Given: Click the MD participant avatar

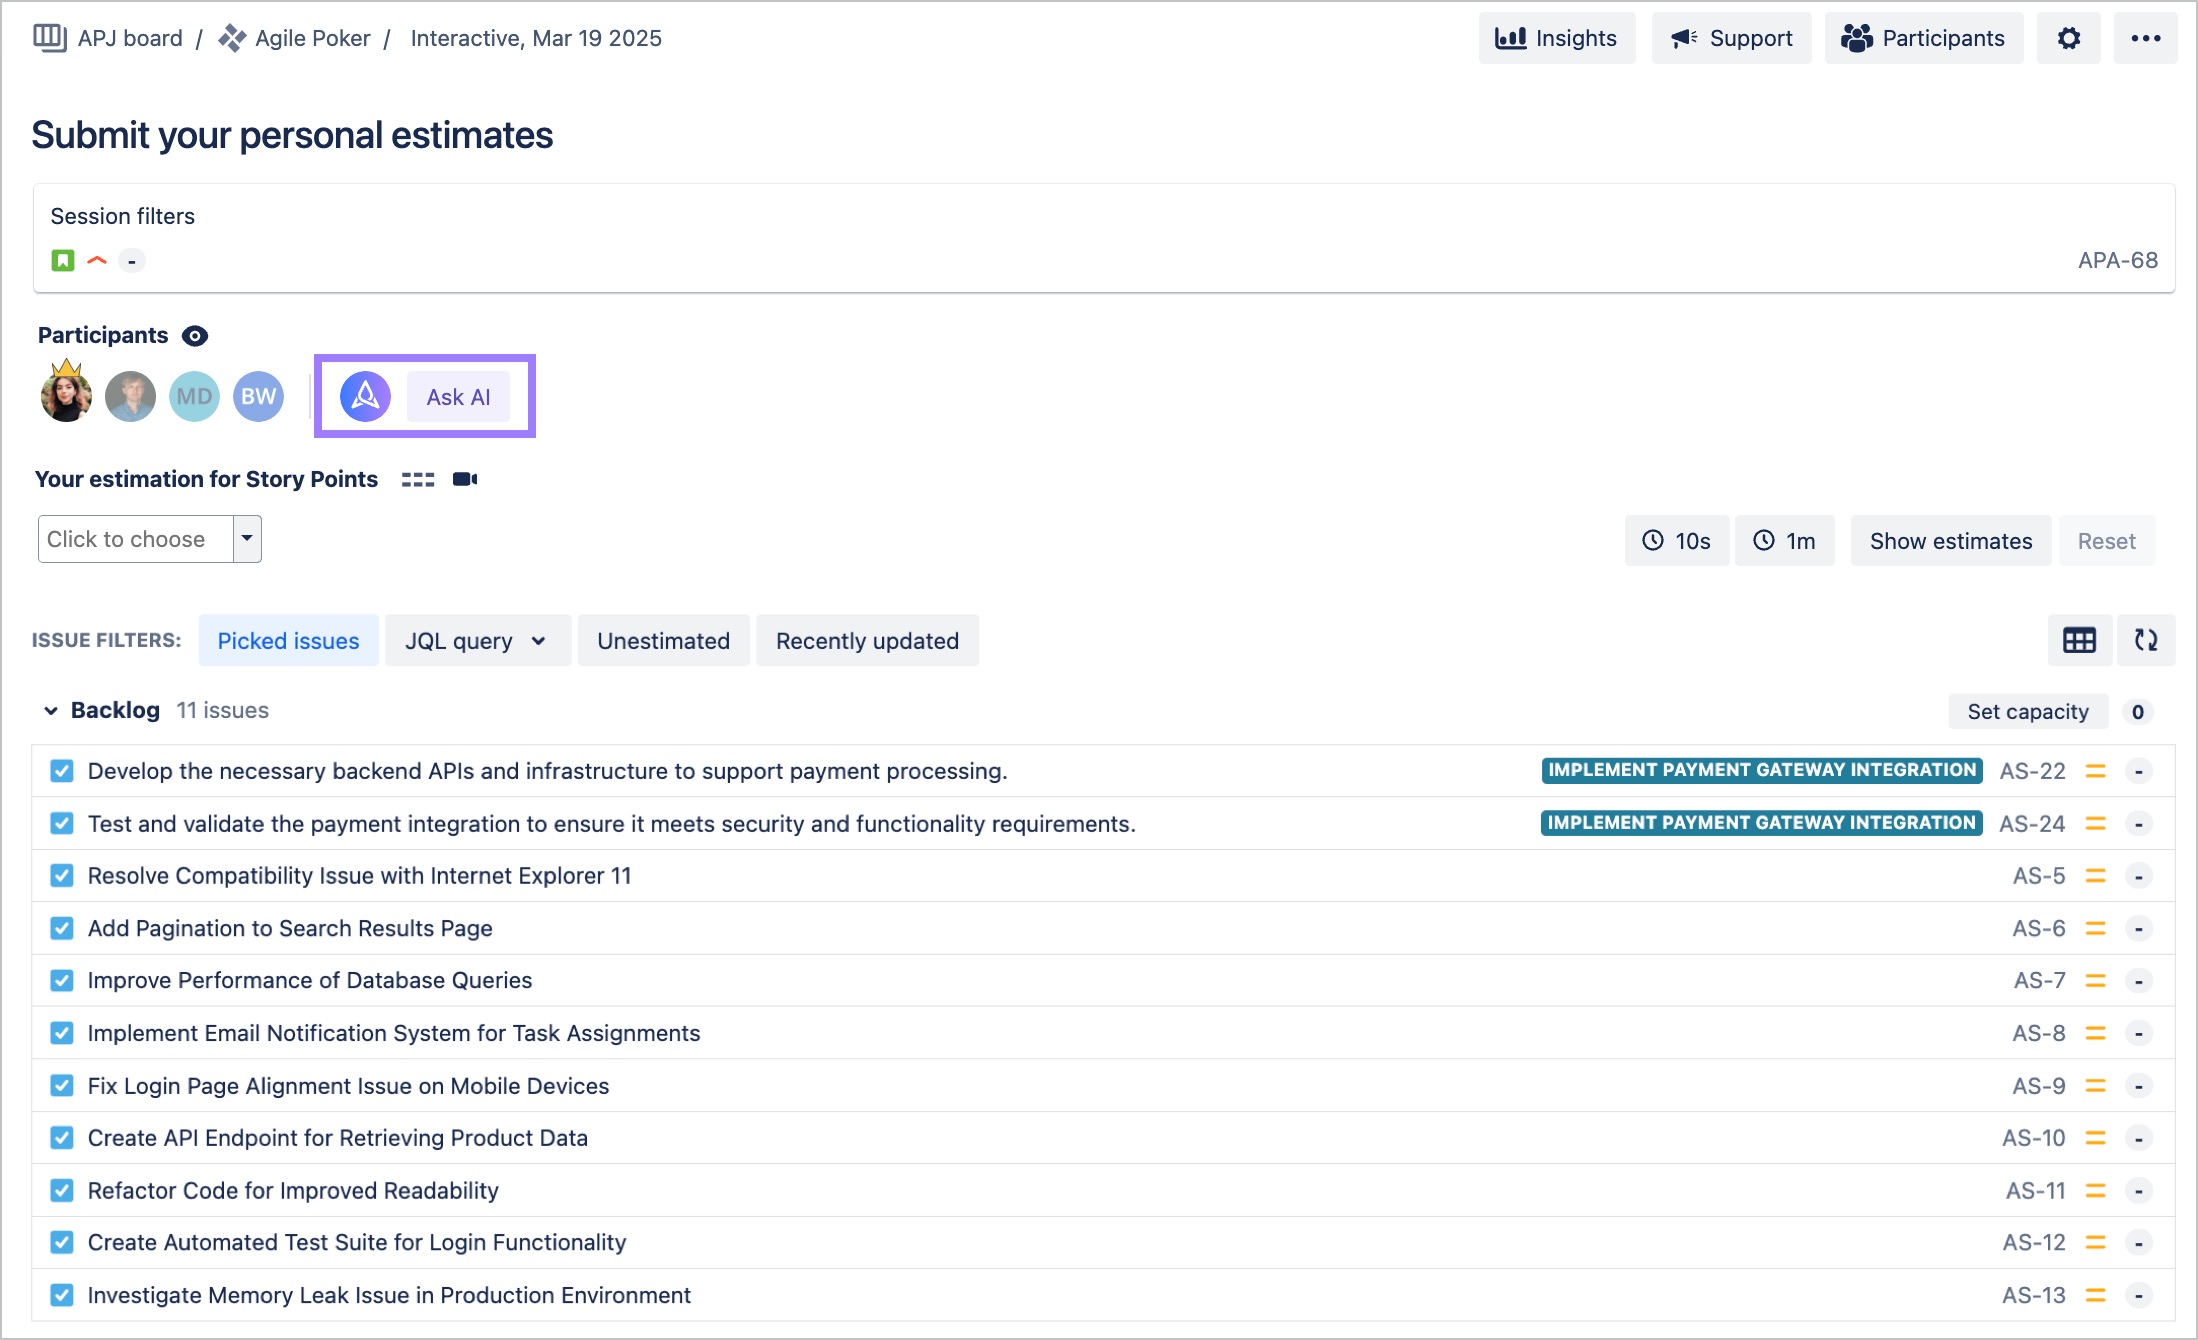Looking at the screenshot, I should [194, 397].
